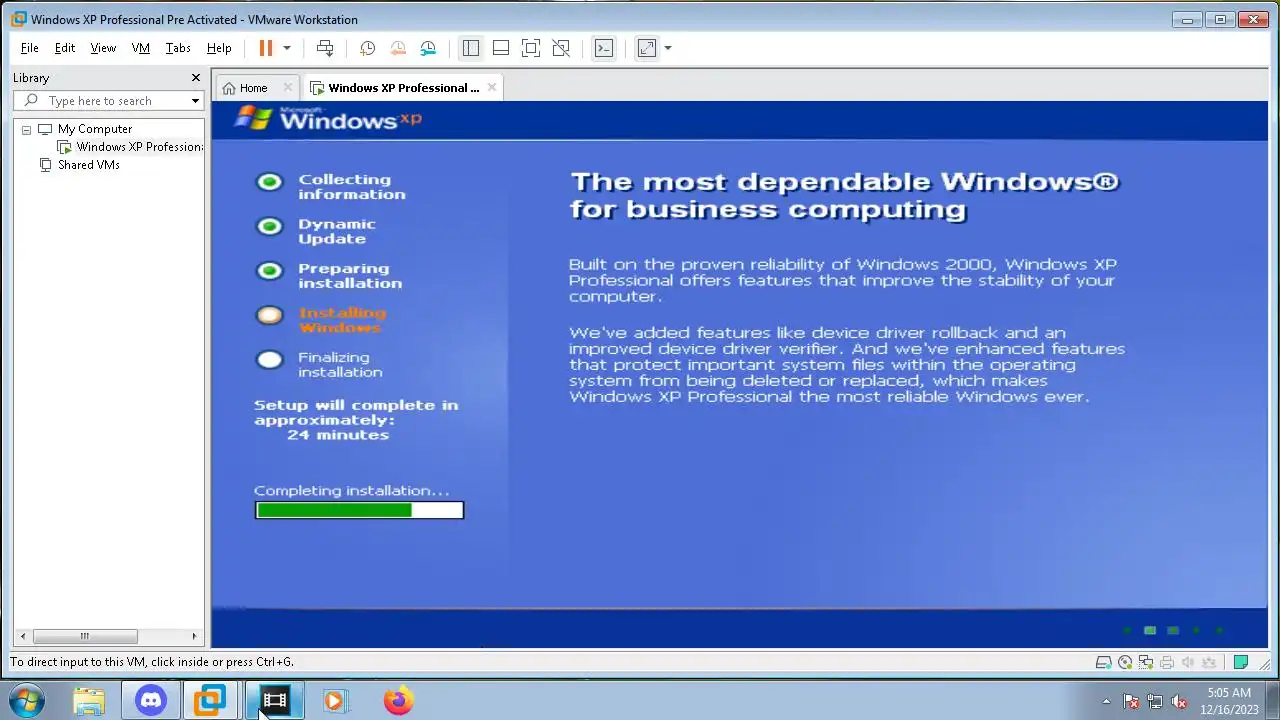Toggle the thumbnail bar view button

[501, 48]
